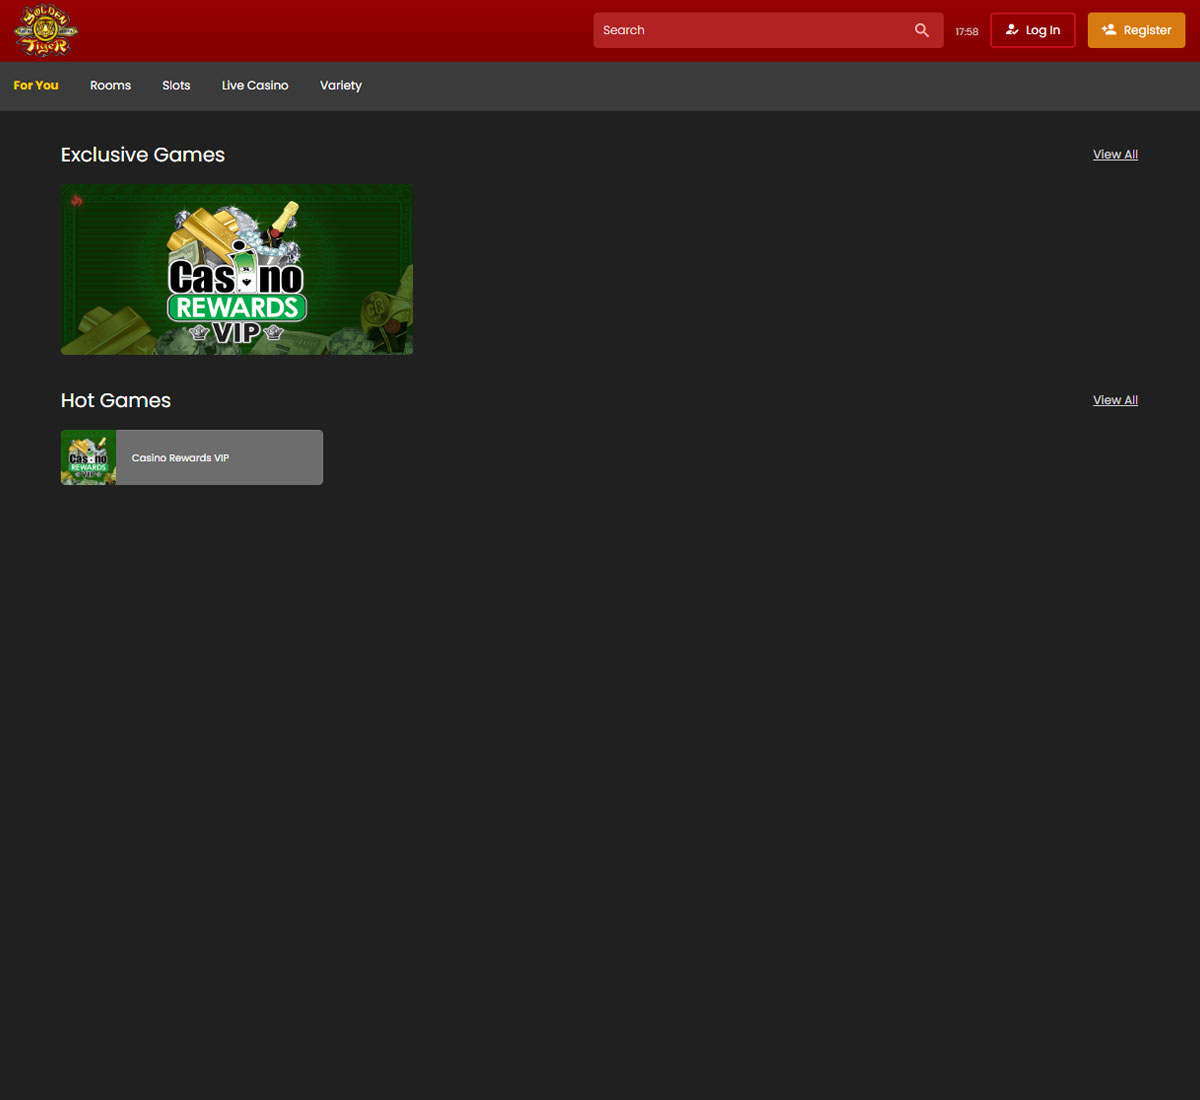Click the Casino Rewards VIP thumbnail in Hot Games
The image size is (1200, 1100).
pos(88,457)
